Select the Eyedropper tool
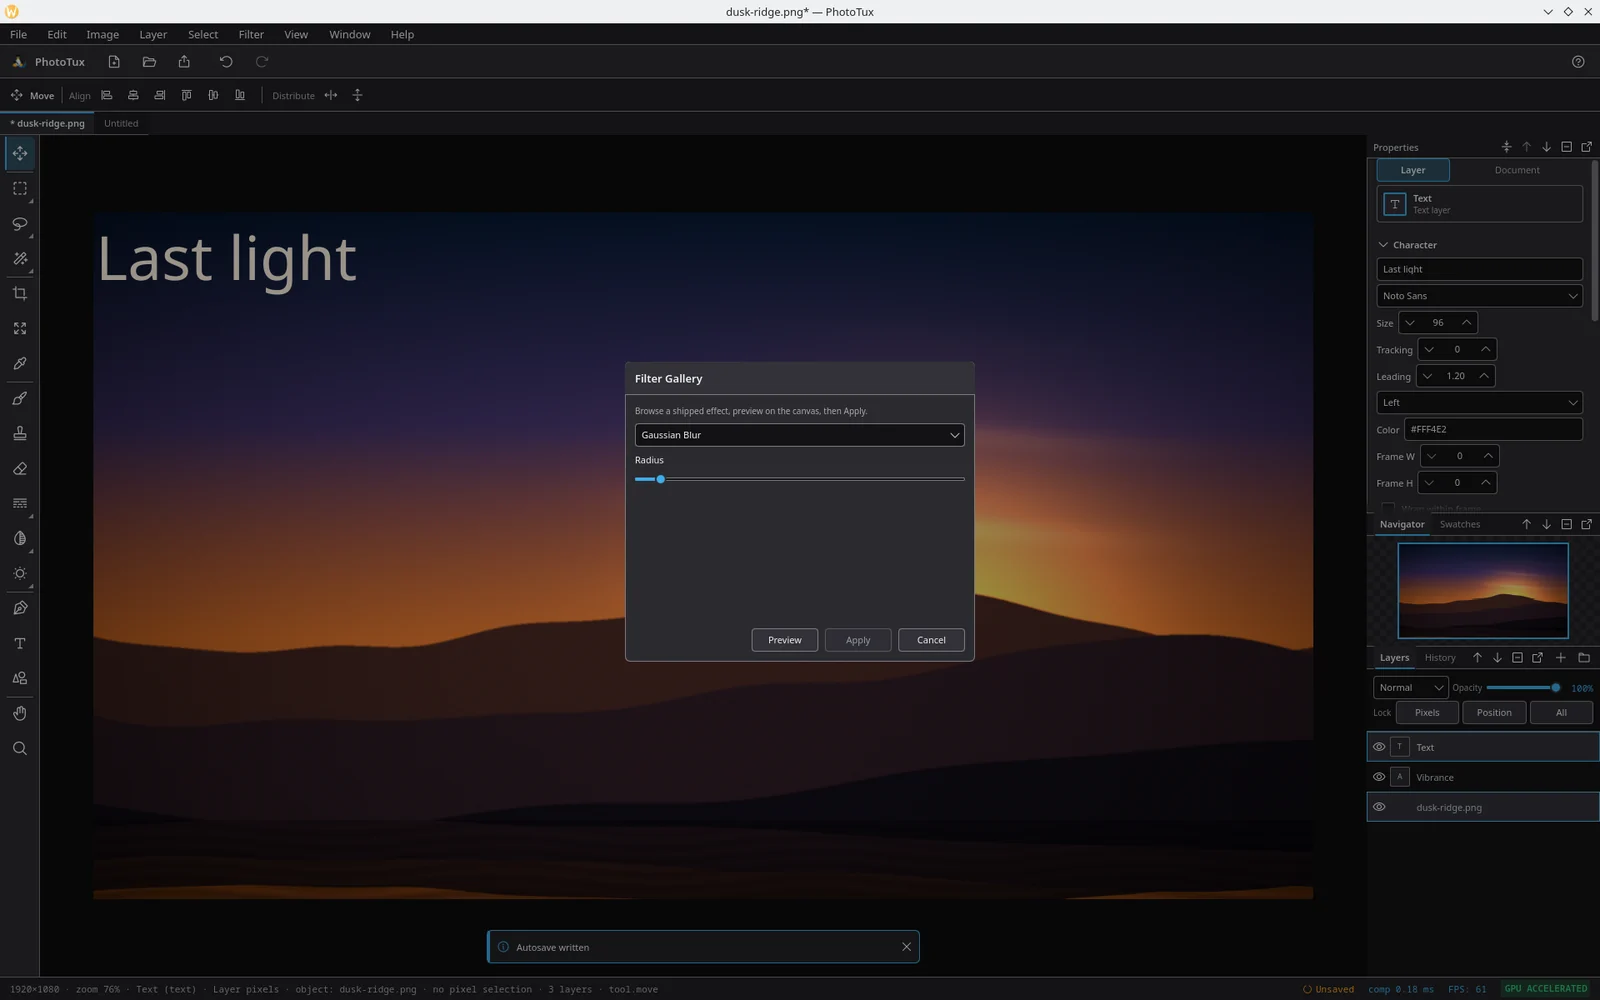1600x1000 pixels. coord(20,364)
